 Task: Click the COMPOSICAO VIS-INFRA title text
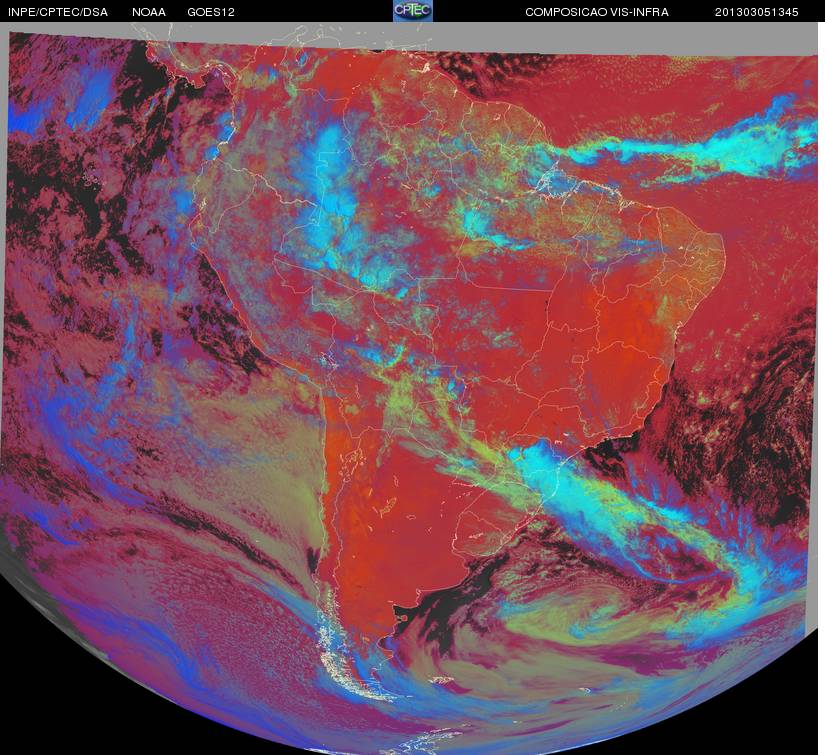597,12
